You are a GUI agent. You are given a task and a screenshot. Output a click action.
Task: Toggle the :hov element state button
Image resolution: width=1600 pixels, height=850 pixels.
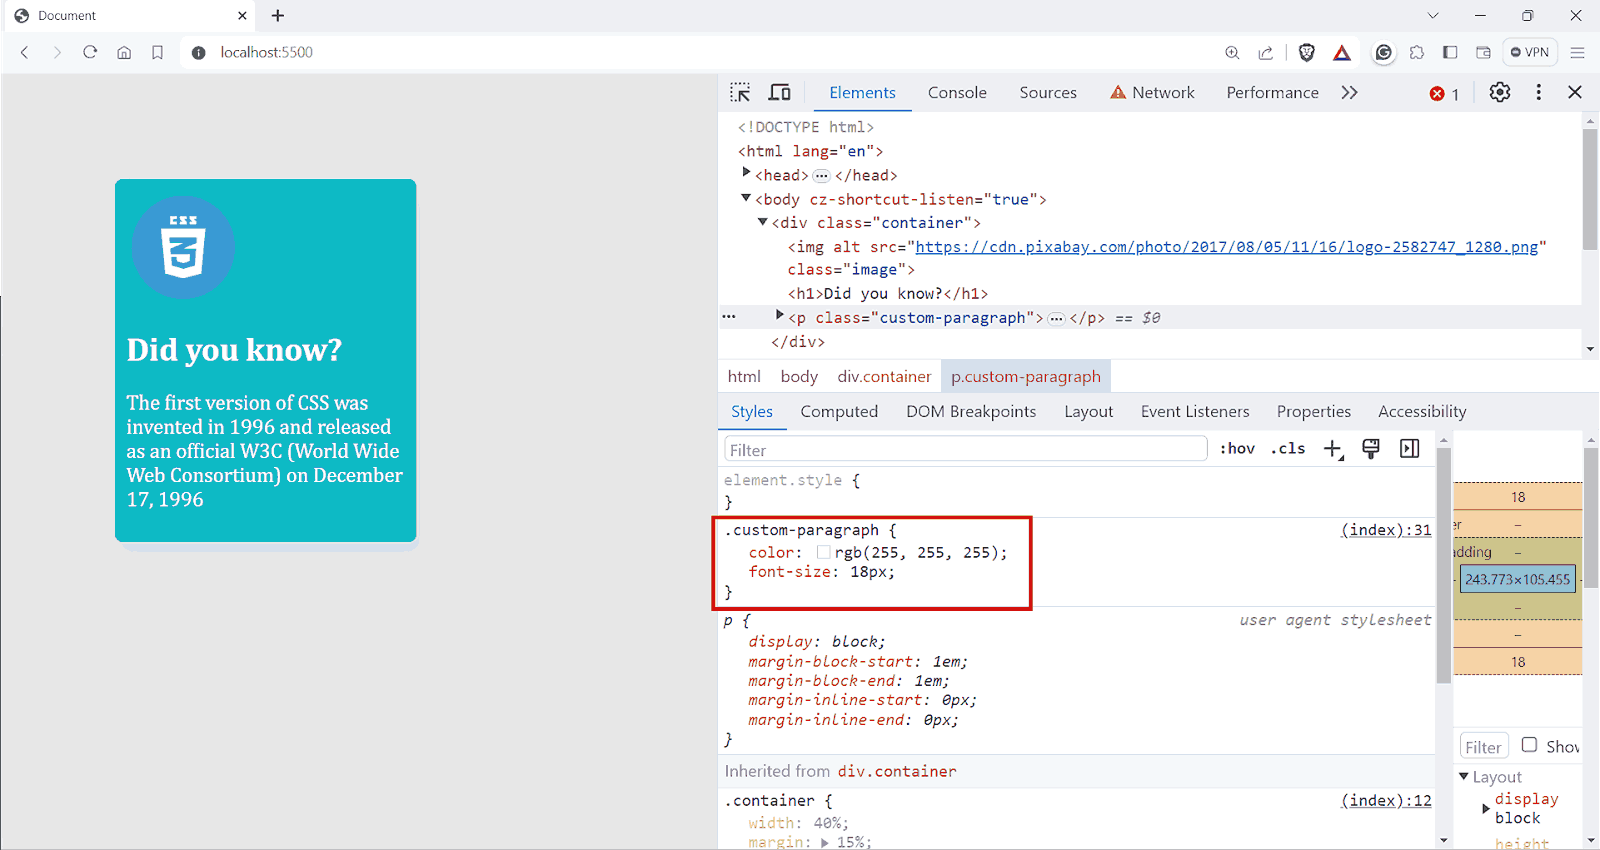[x=1237, y=449]
